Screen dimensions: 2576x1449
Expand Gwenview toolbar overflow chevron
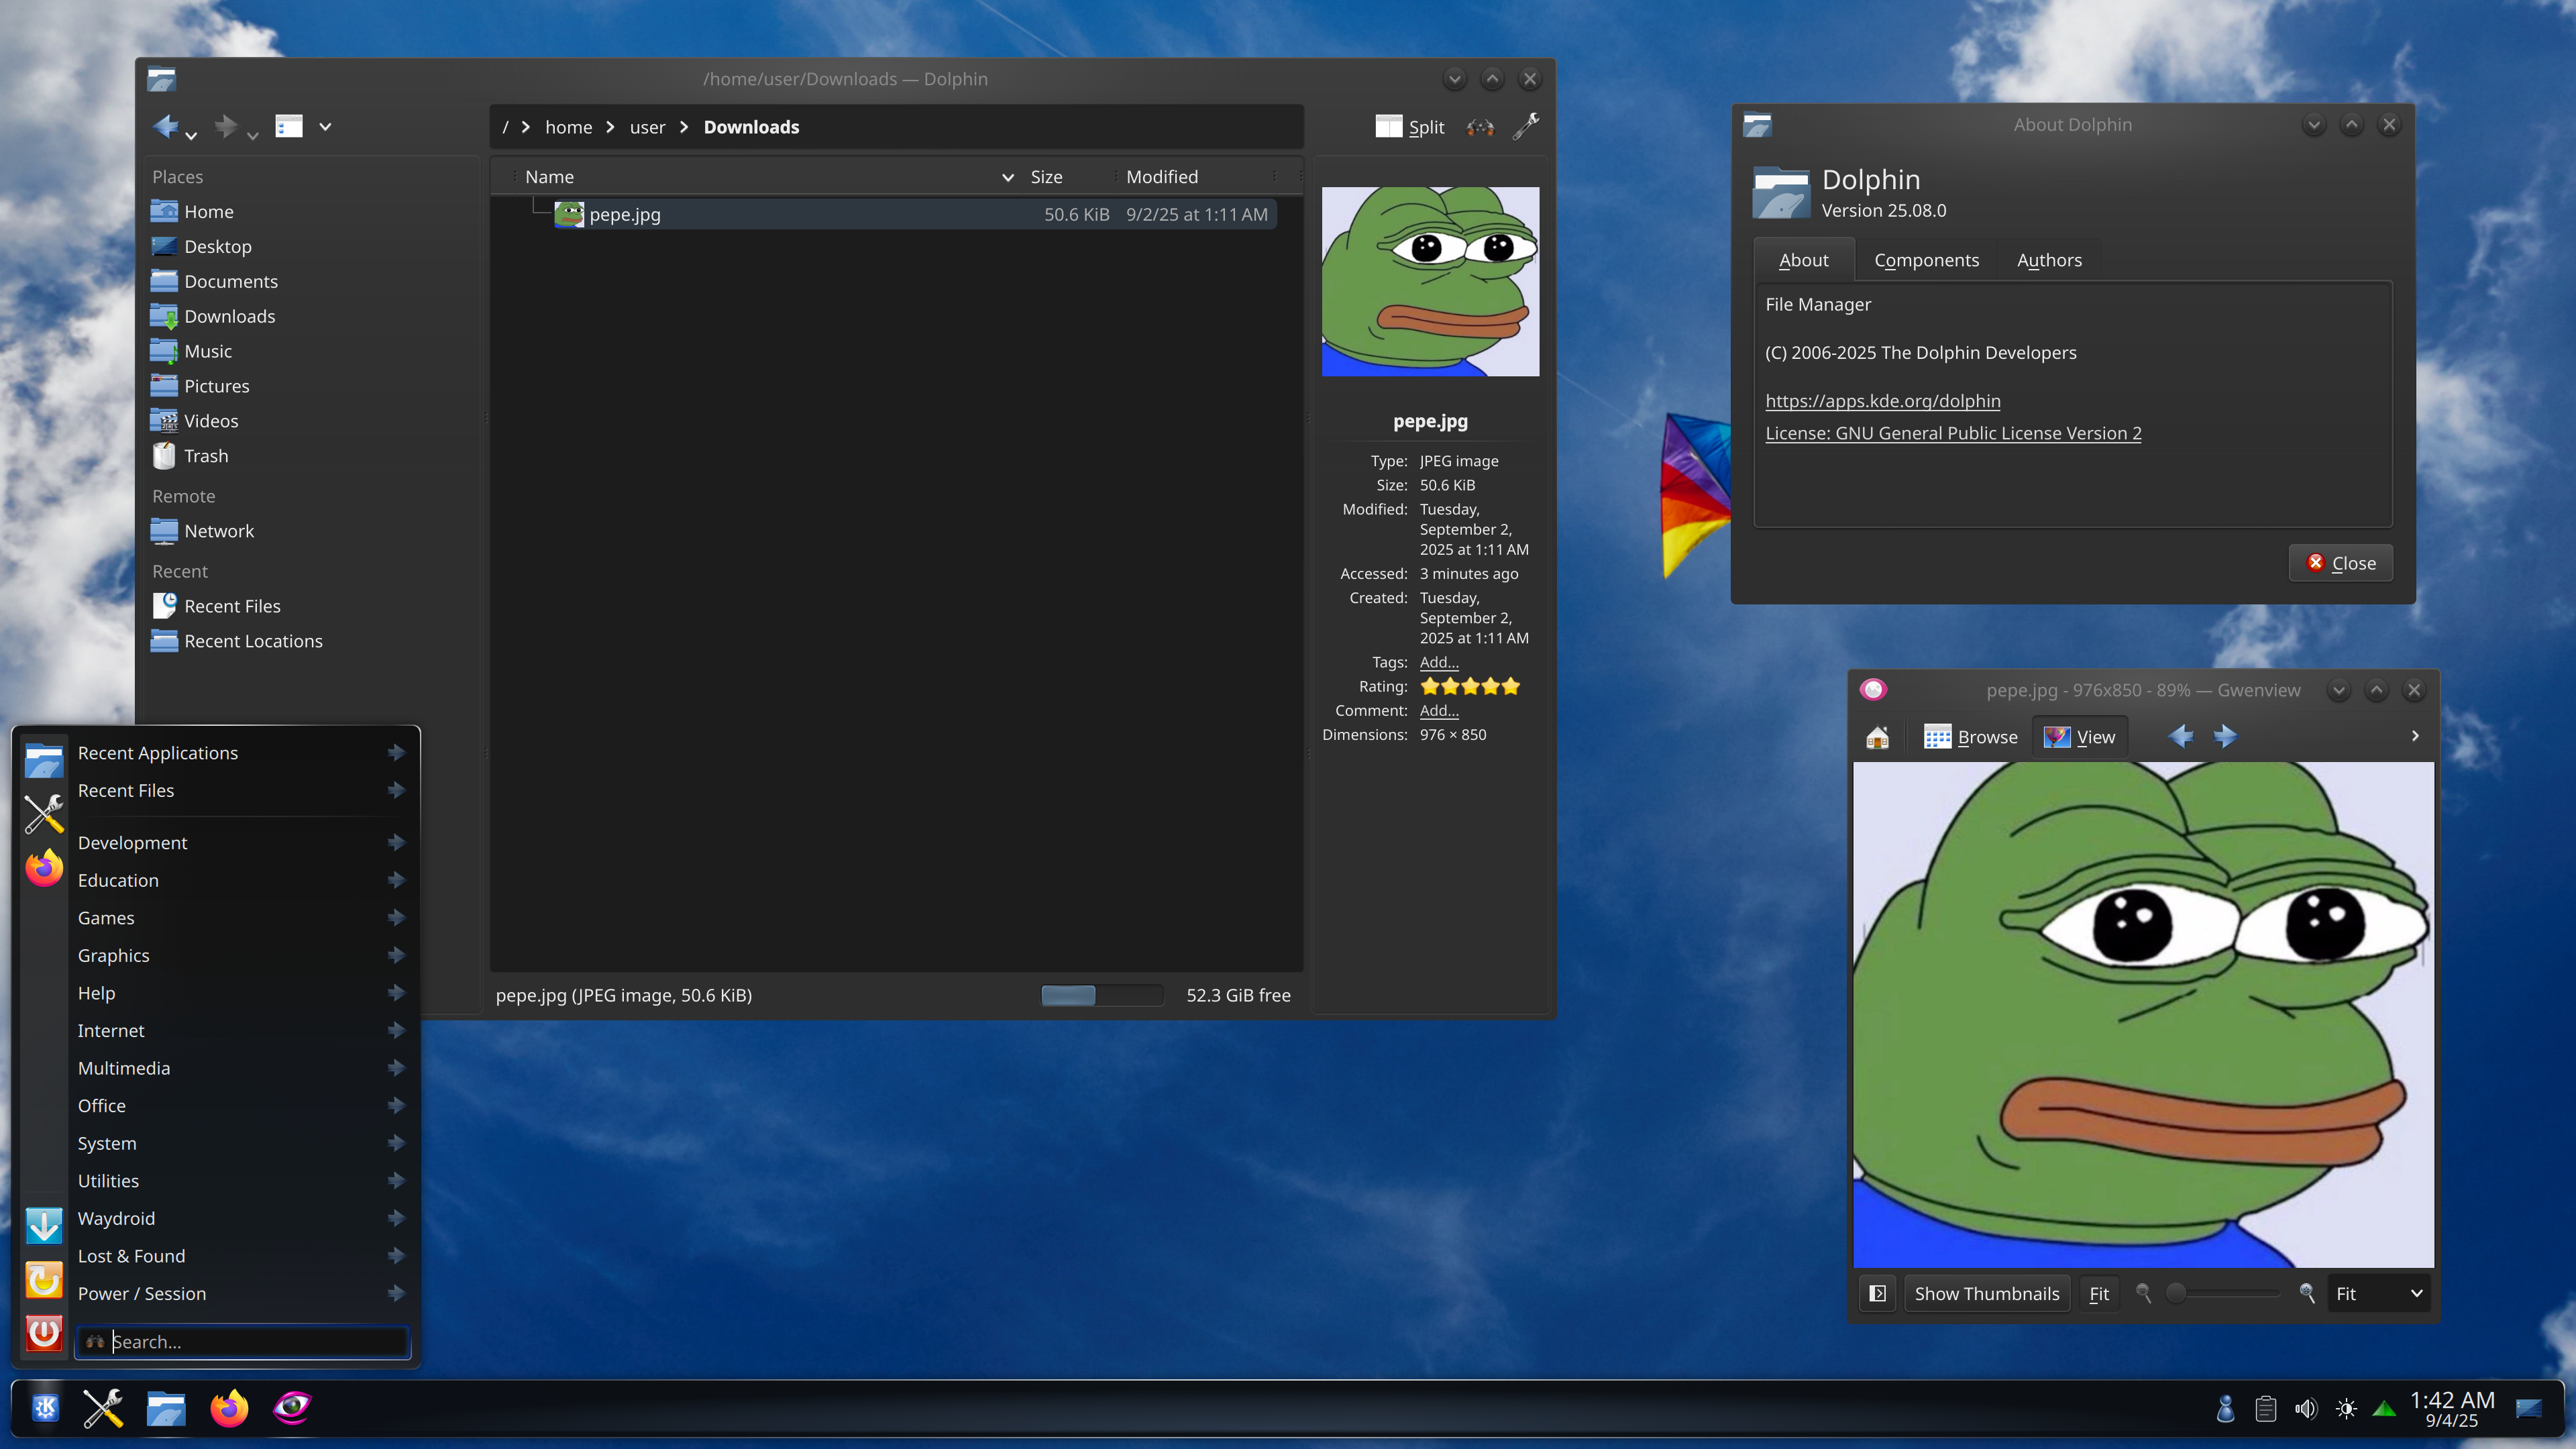[x=2415, y=736]
